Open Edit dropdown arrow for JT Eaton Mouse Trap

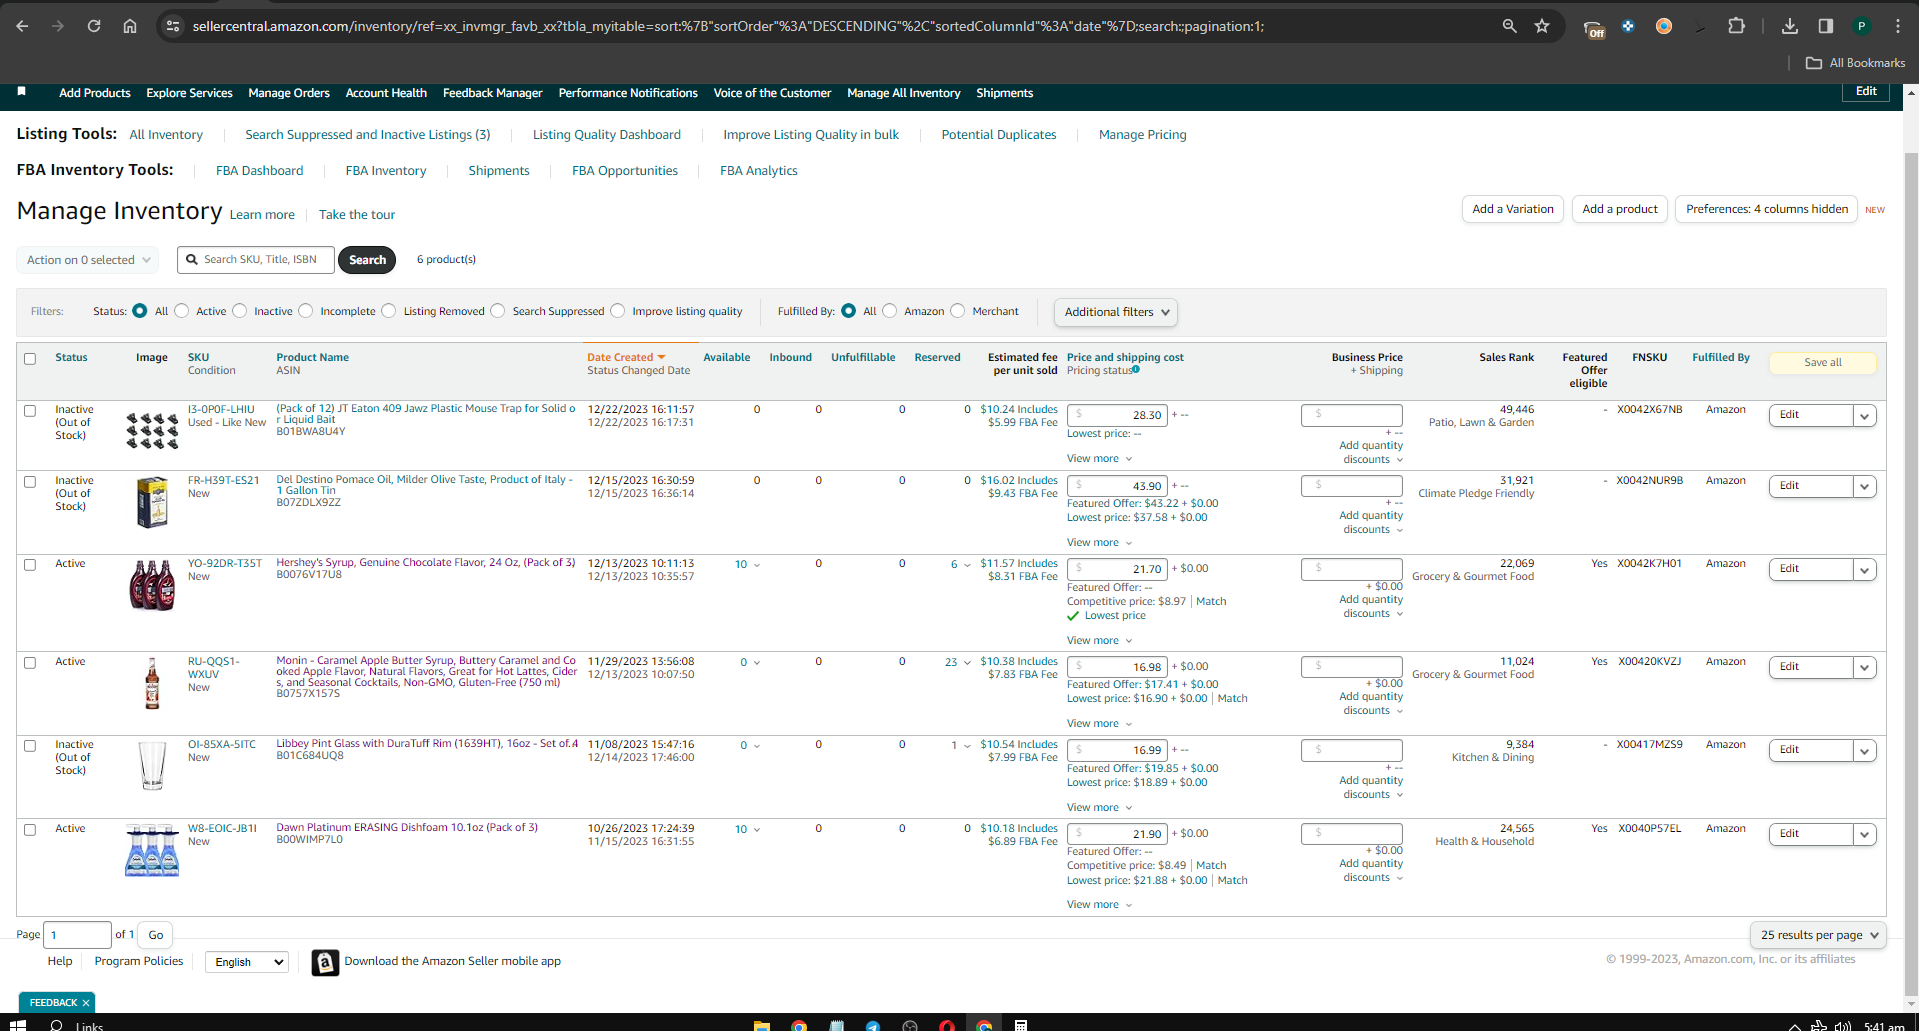[x=1864, y=416]
